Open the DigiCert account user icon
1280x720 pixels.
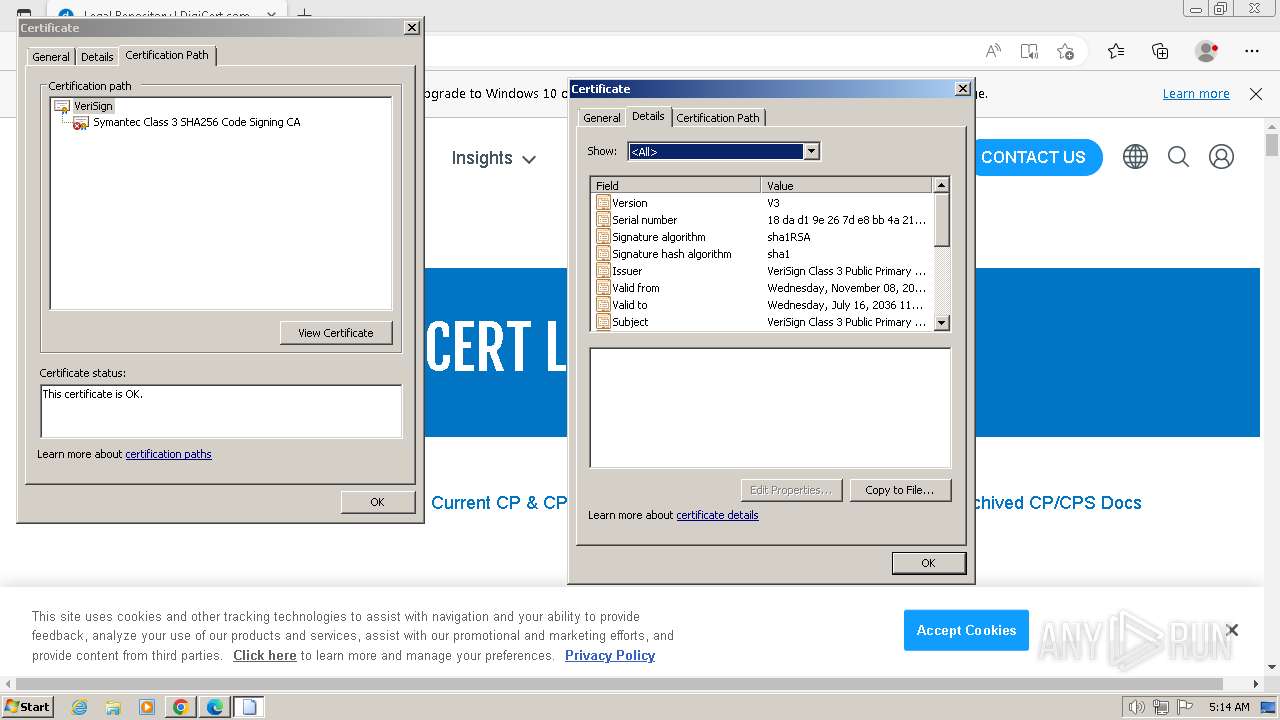[1221, 157]
